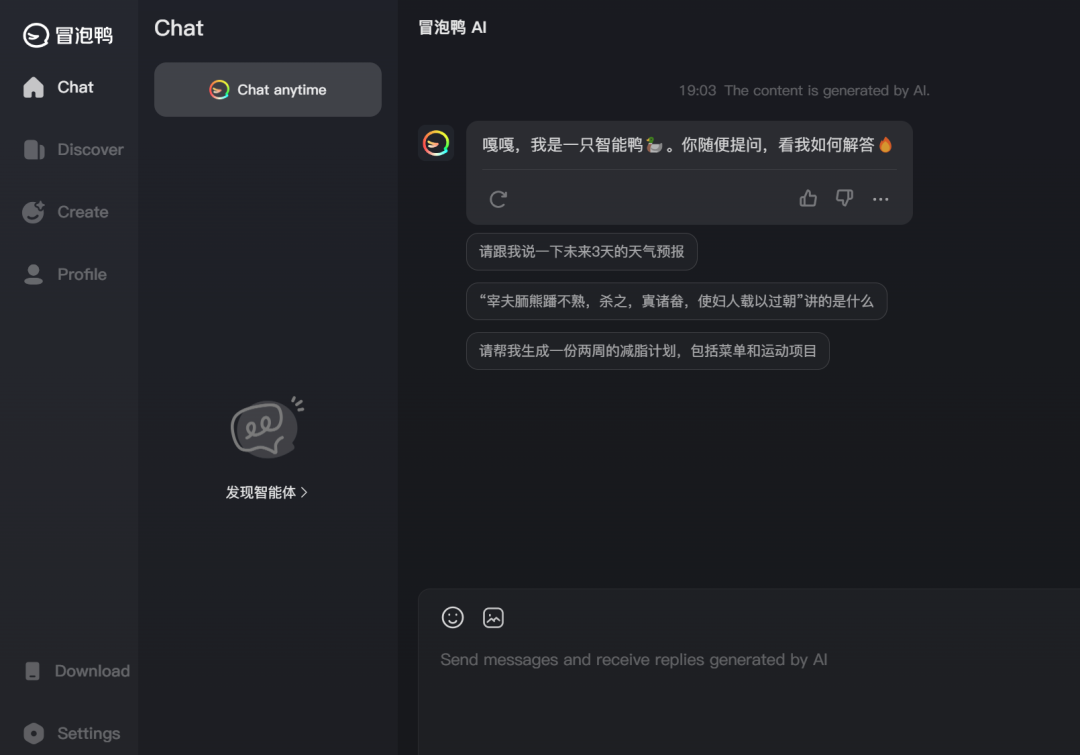Open the Discover section
Screen dimensions: 1080x755
[72, 149]
